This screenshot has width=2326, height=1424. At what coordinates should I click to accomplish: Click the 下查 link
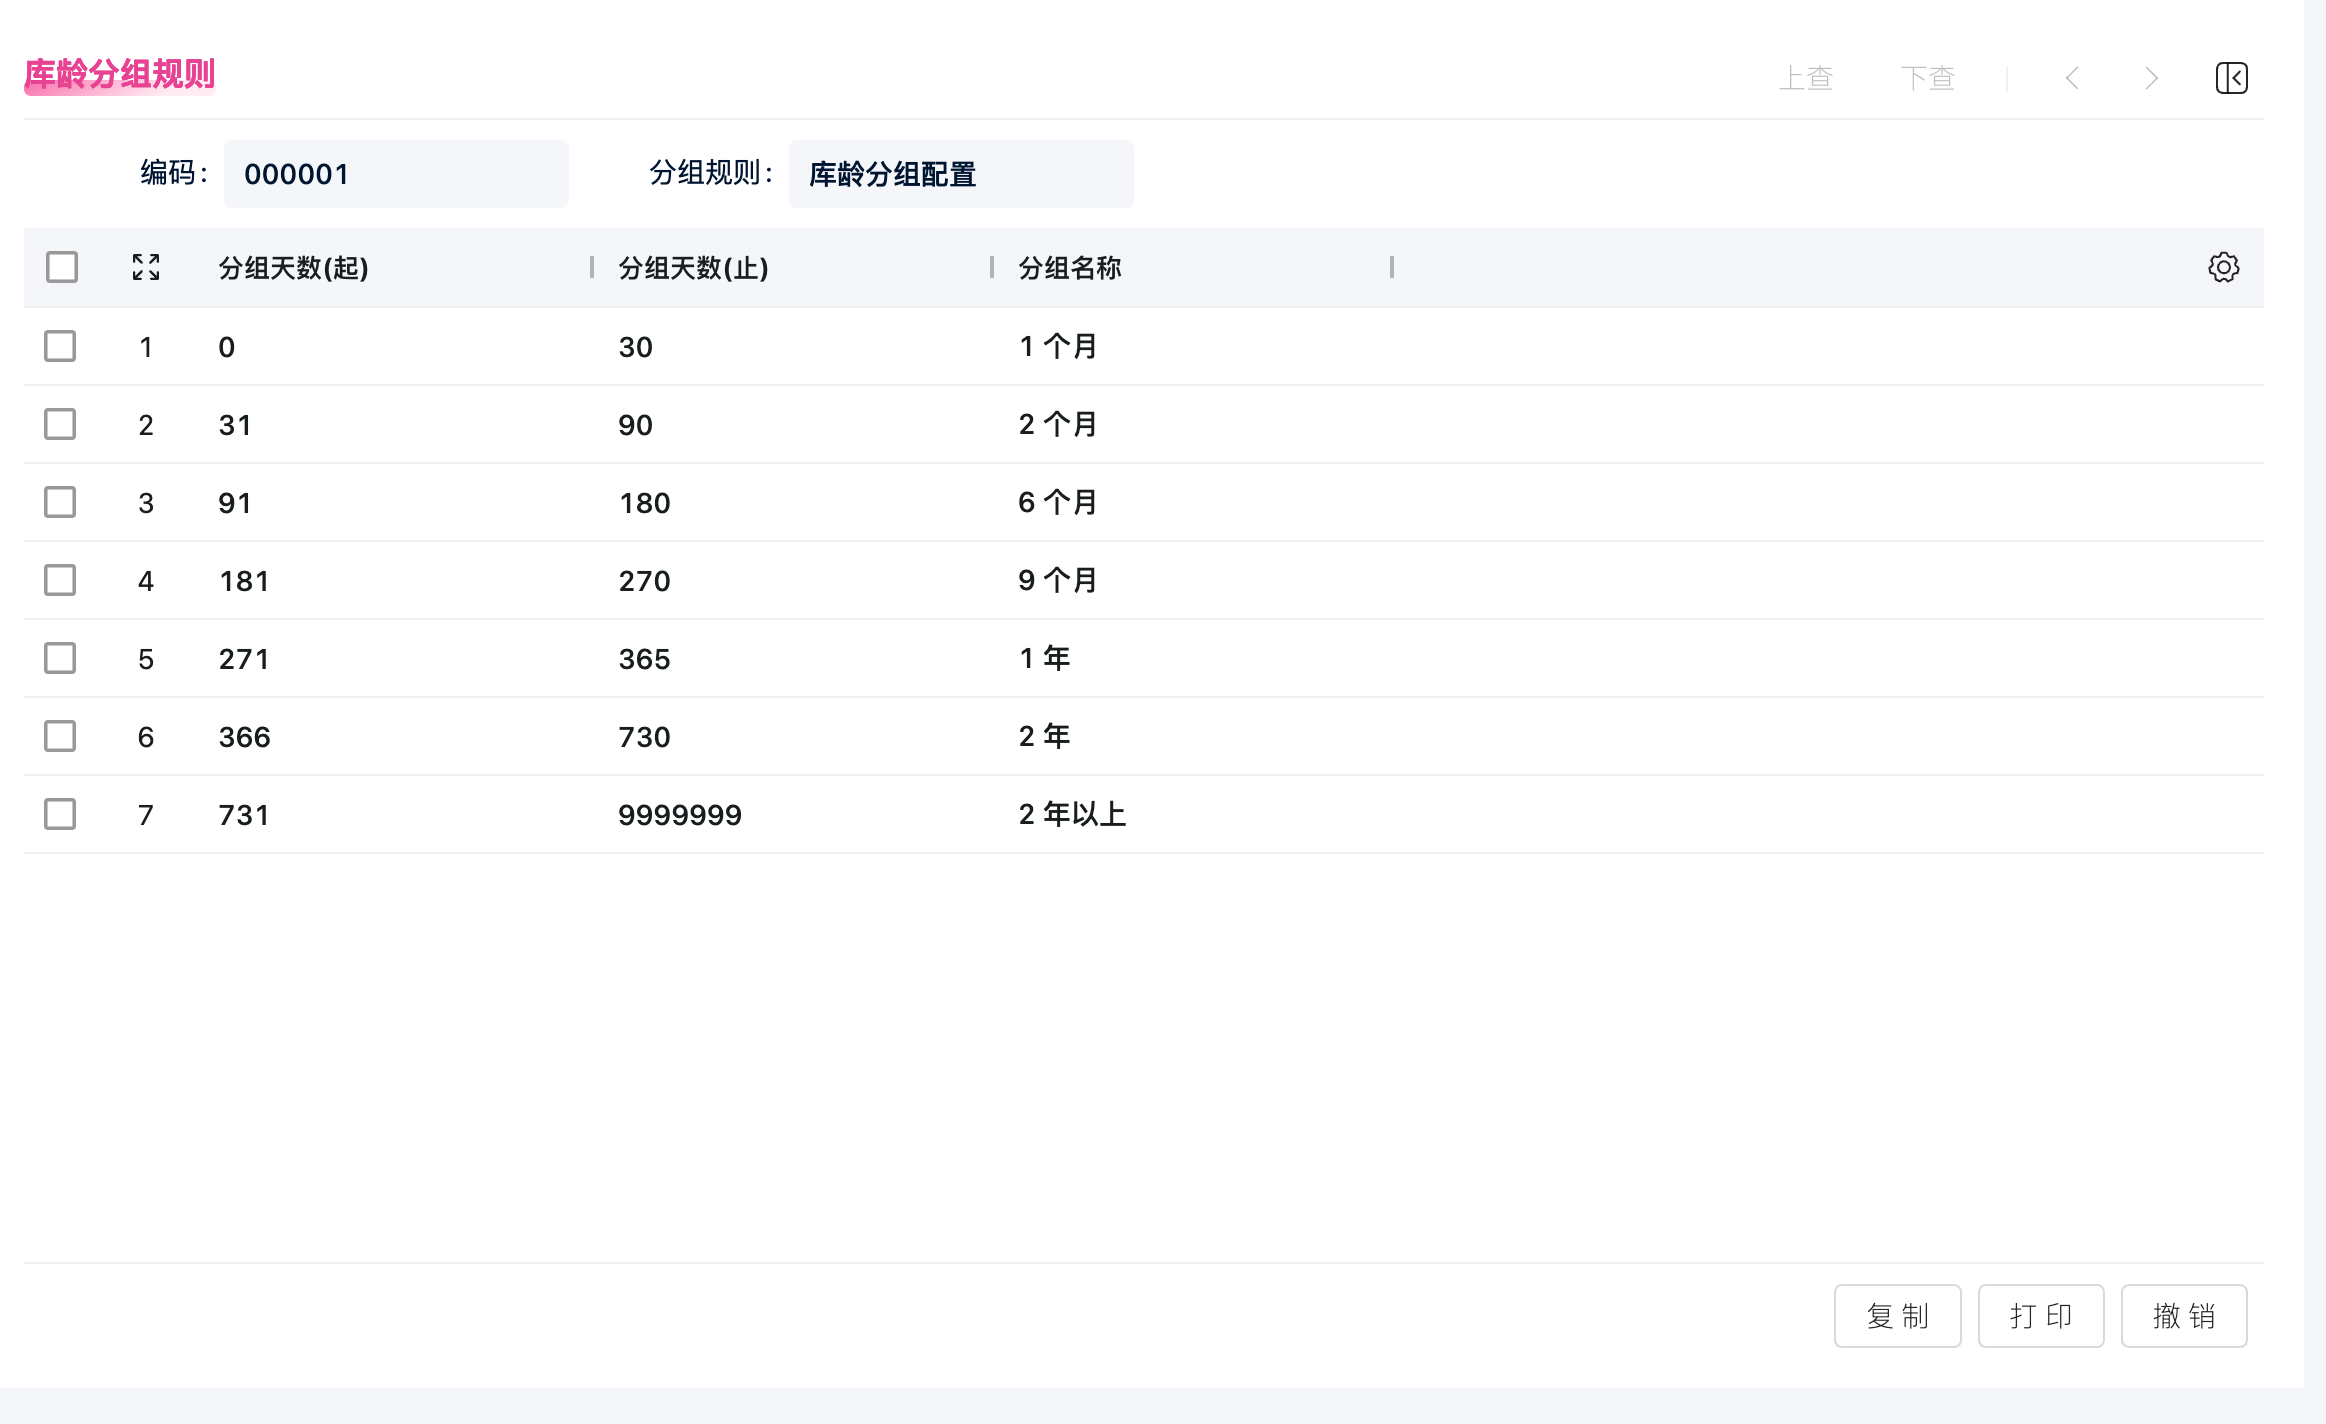point(1927,78)
